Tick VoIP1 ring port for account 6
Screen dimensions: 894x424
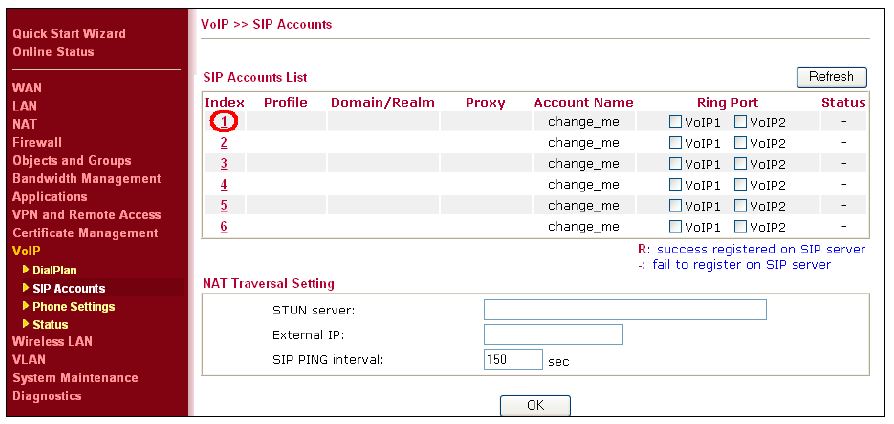(x=675, y=227)
